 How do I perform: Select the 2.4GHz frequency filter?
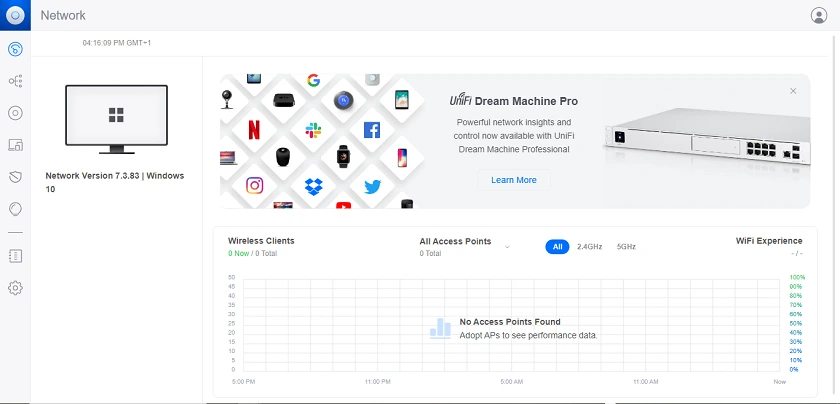click(x=589, y=246)
